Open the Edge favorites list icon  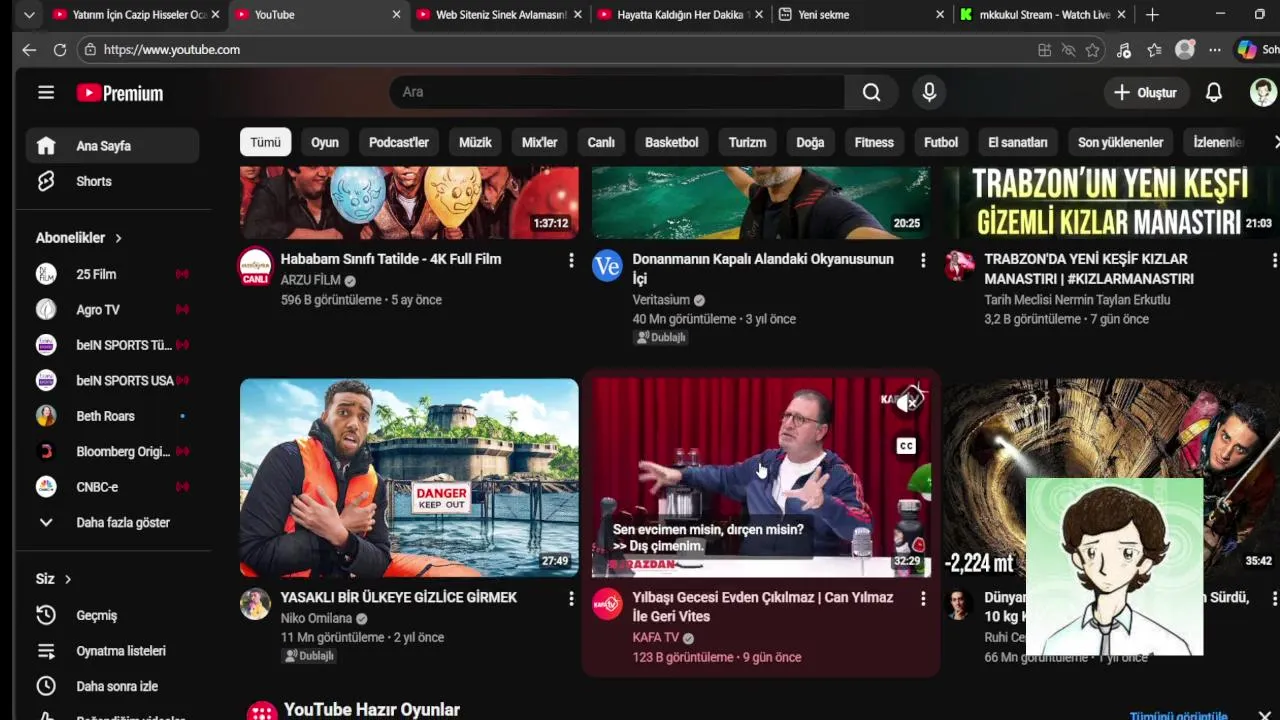click(x=1154, y=50)
